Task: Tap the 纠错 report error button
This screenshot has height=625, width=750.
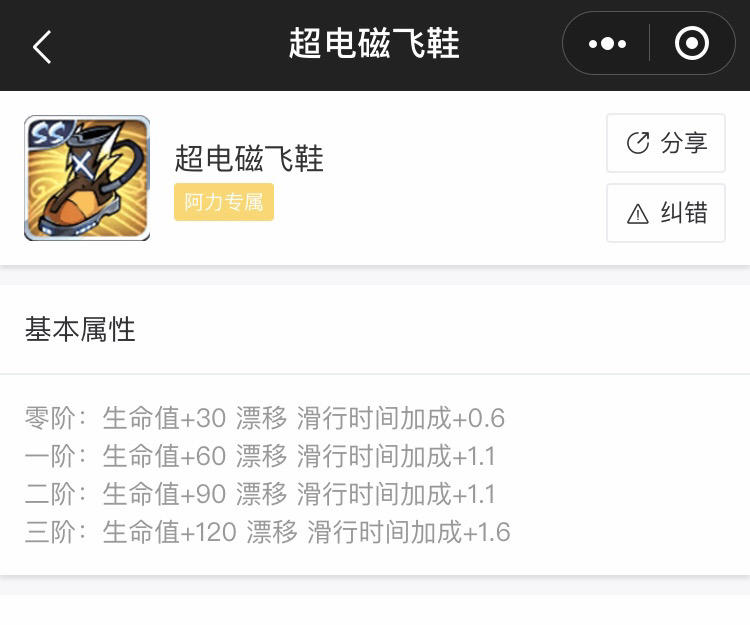Action: point(666,213)
